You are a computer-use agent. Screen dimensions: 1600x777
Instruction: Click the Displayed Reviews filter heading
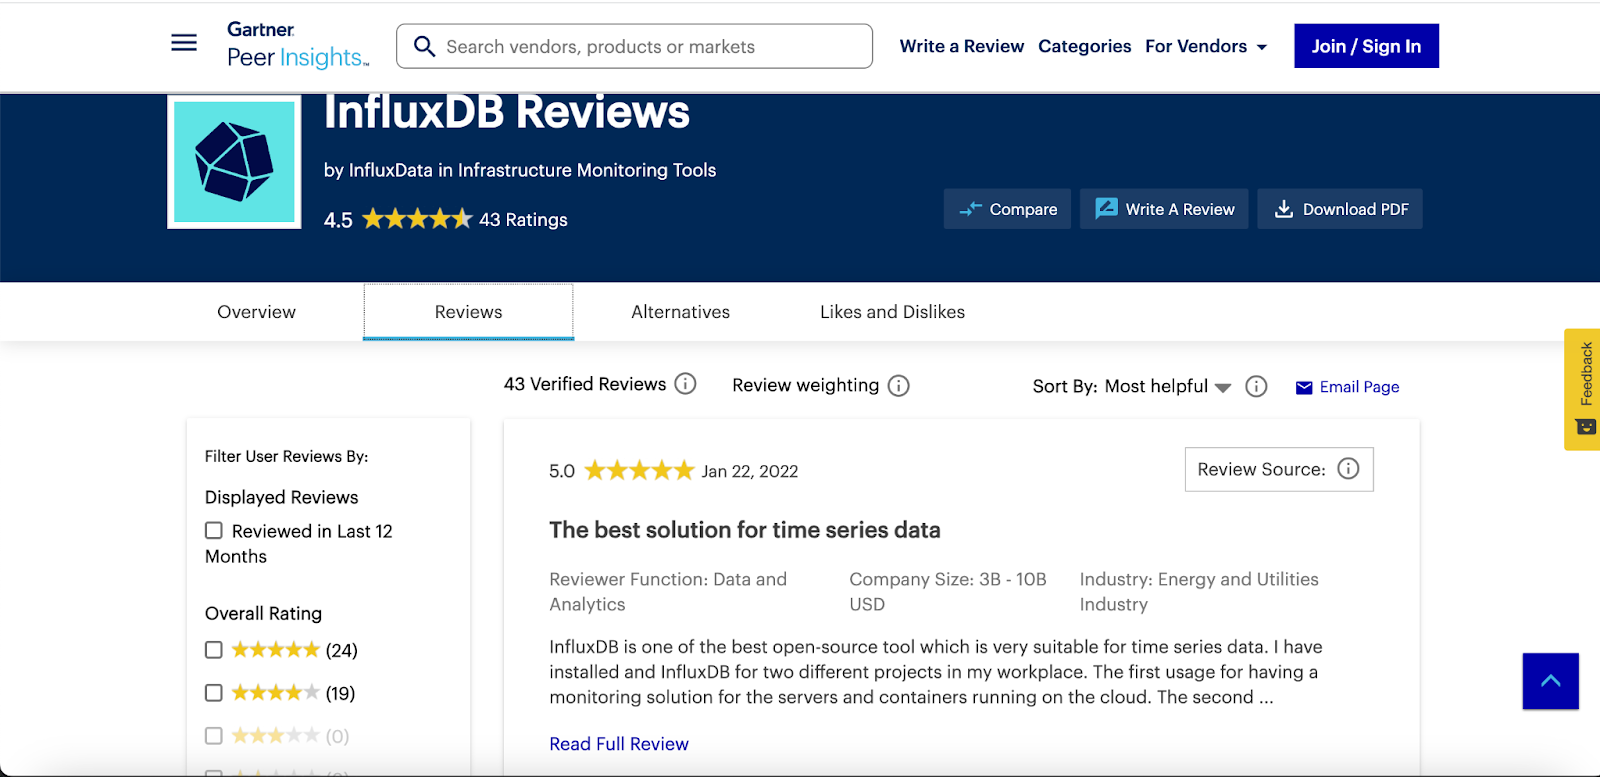tap(282, 497)
